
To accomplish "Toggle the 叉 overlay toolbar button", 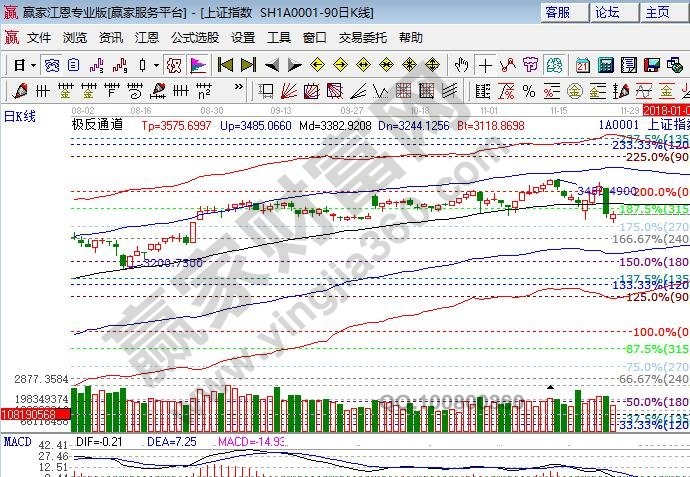I will coord(173,65).
